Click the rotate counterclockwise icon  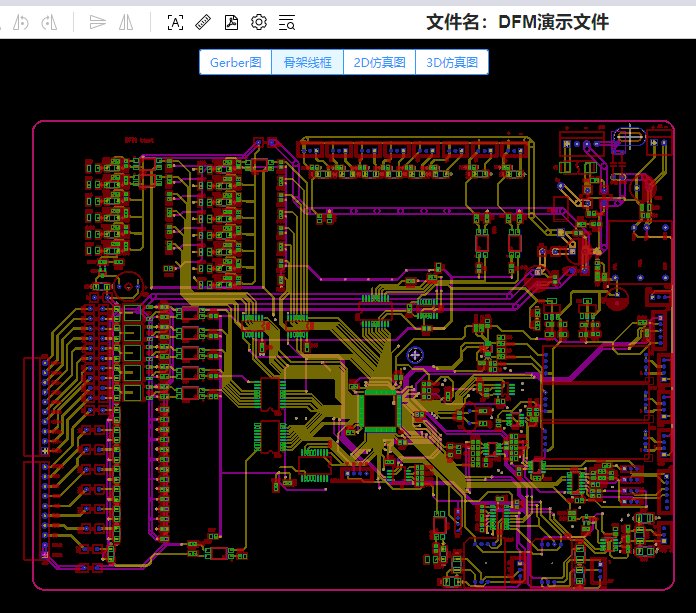pyautogui.click(x=20, y=22)
